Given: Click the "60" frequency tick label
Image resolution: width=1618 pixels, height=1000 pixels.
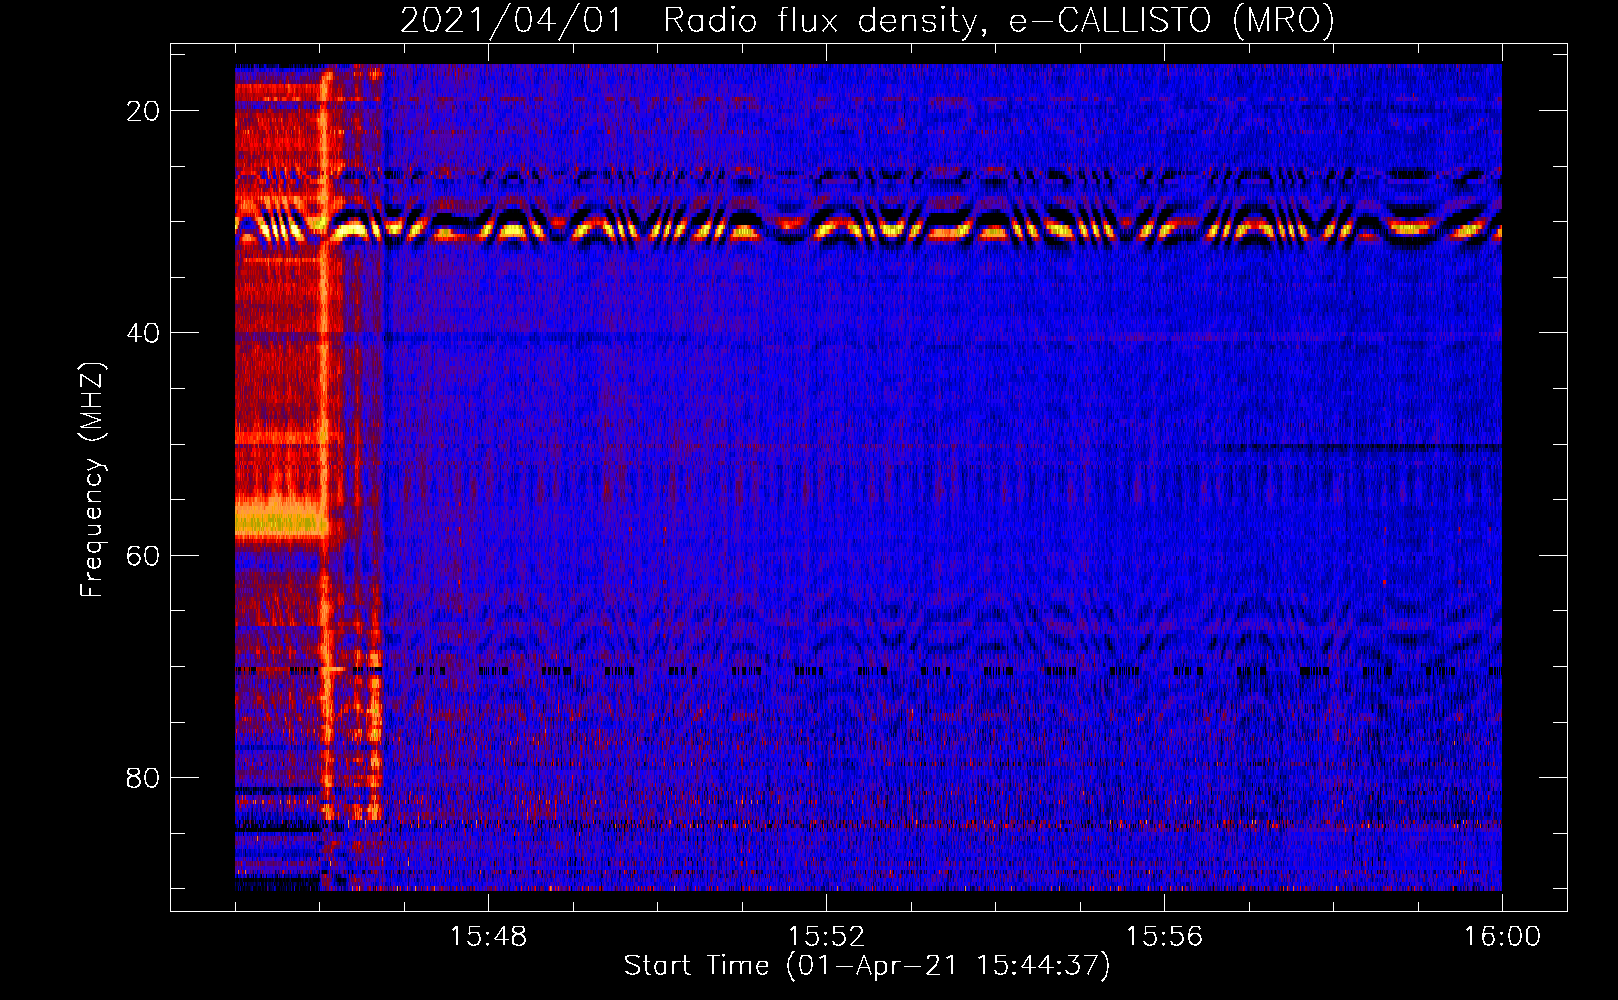Looking at the screenshot, I should pyautogui.click(x=144, y=555).
